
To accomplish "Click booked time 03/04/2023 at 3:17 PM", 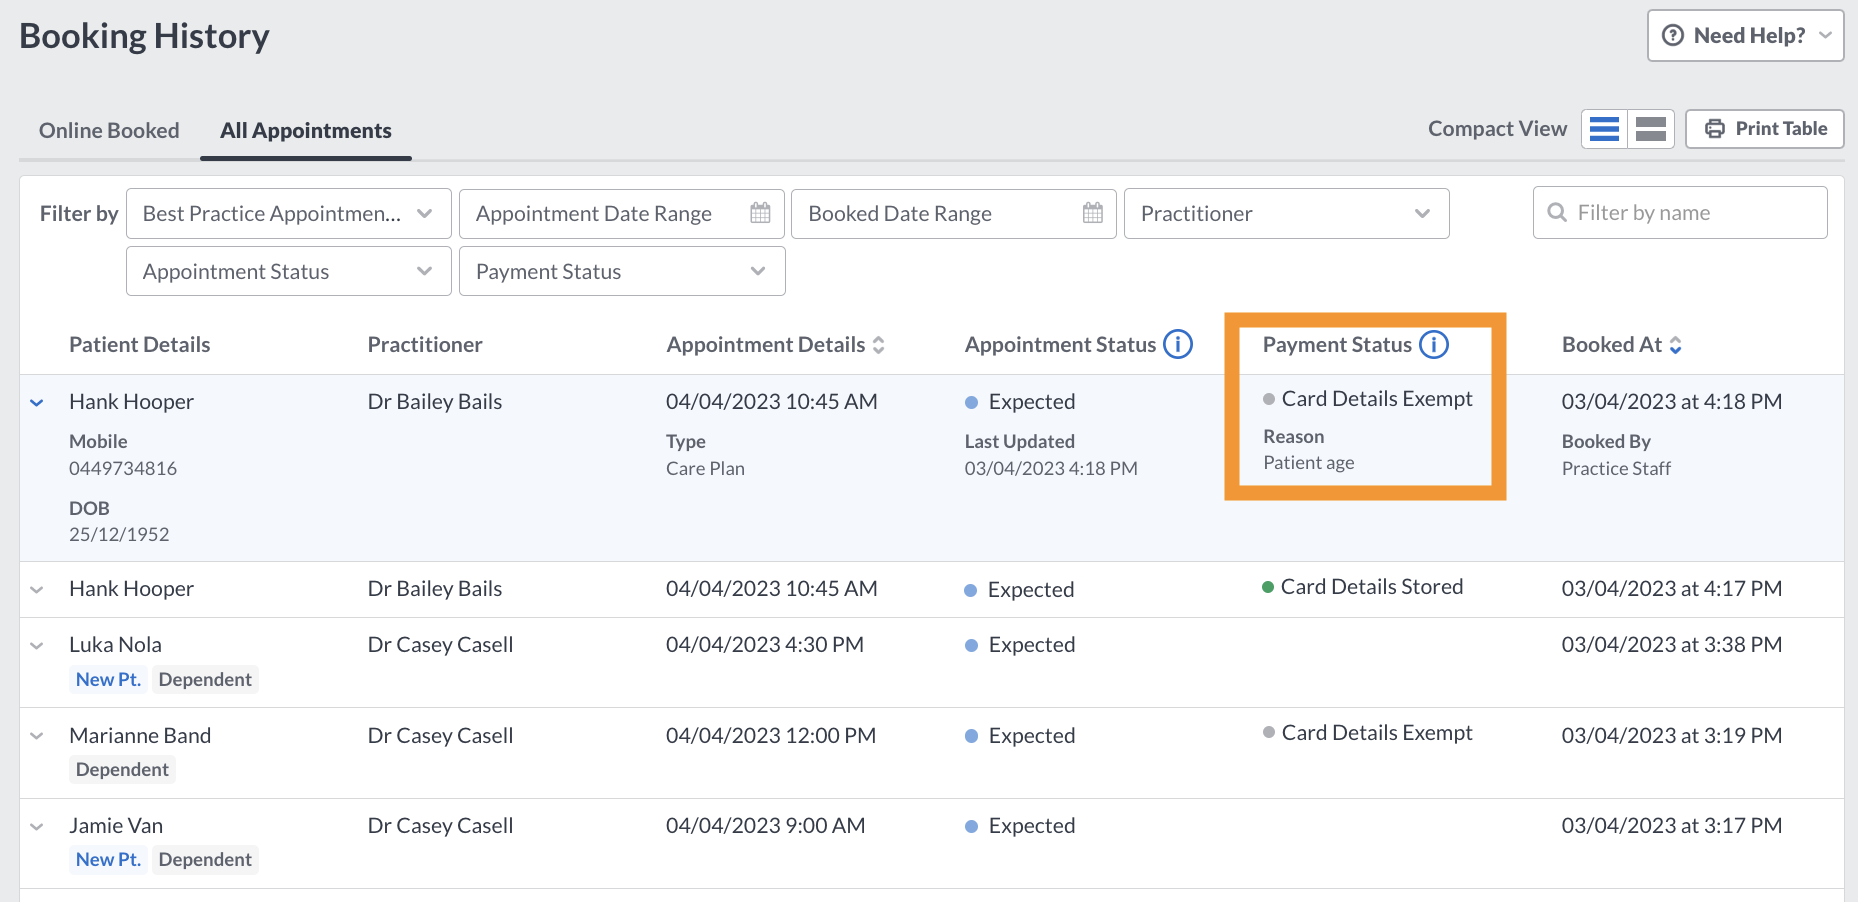I will click(1672, 826).
